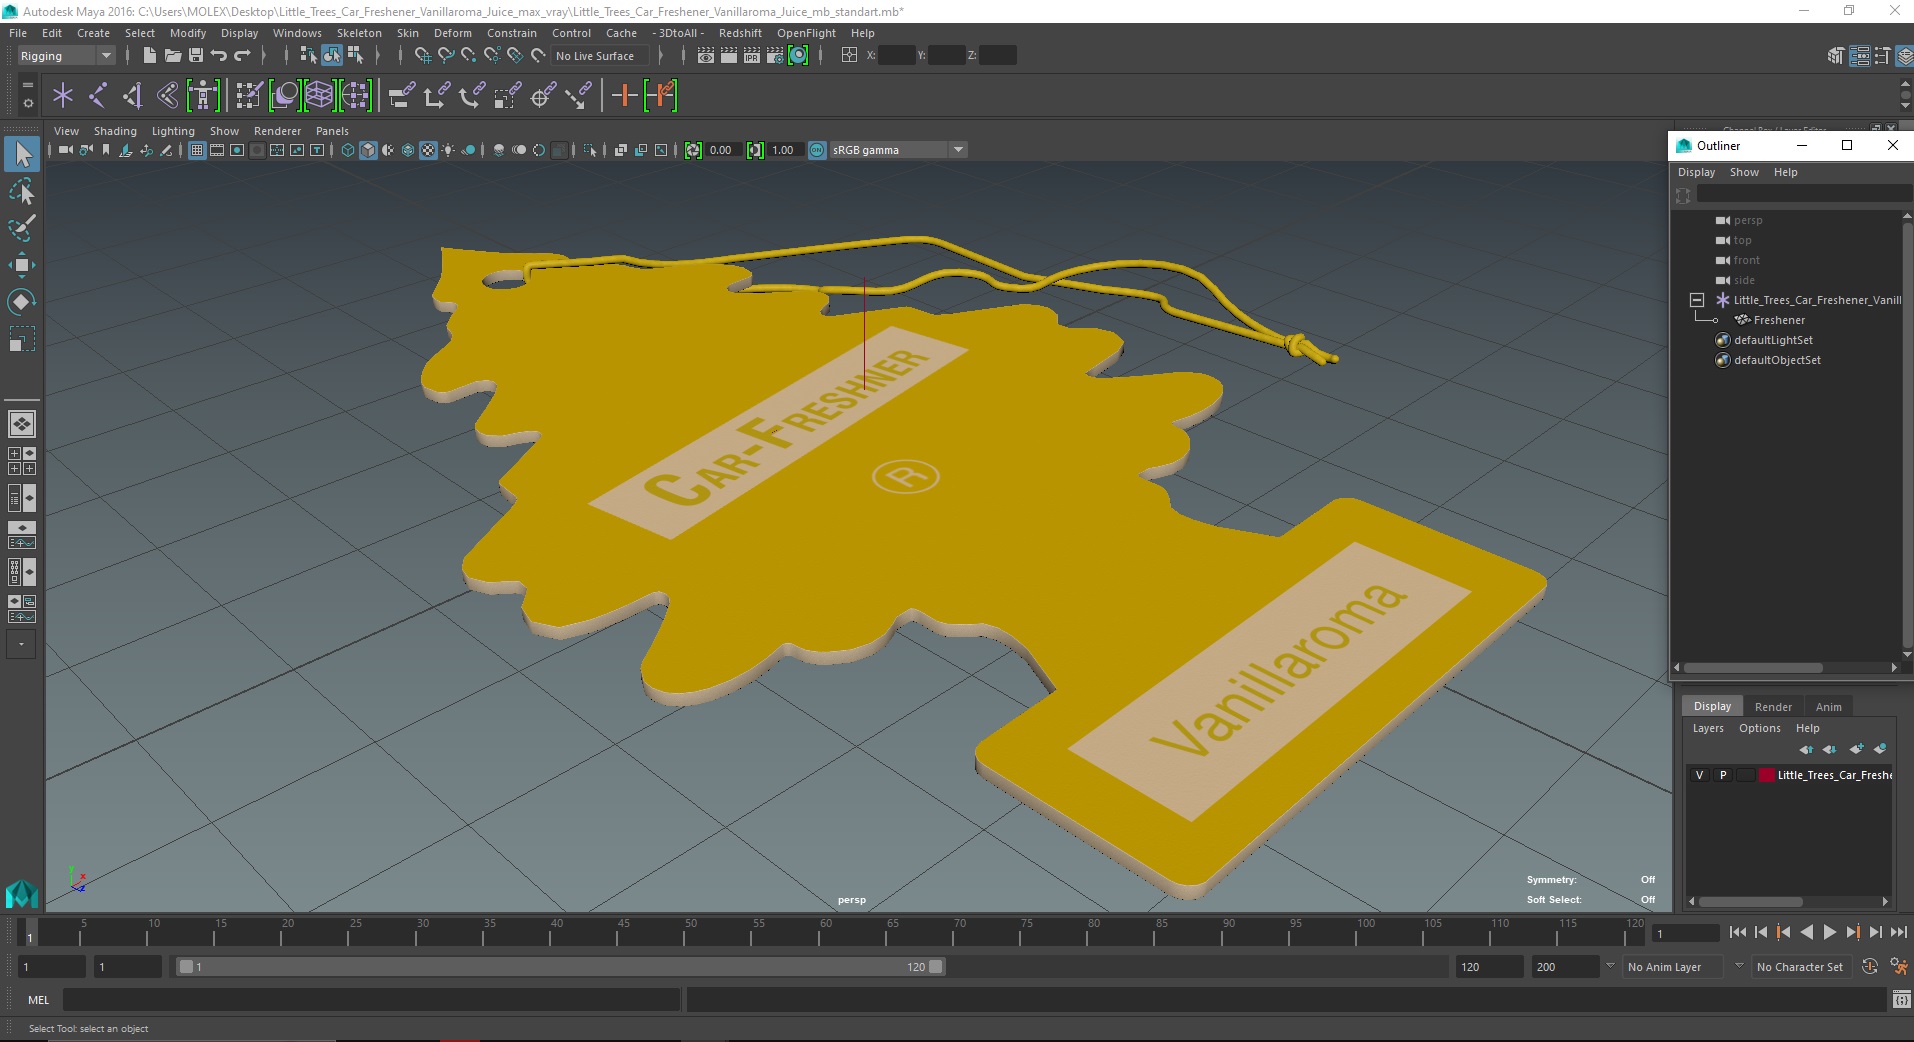Viewport: 1914px width, 1042px height.
Task: Click the Create Locator shelf icon
Action: 63,96
